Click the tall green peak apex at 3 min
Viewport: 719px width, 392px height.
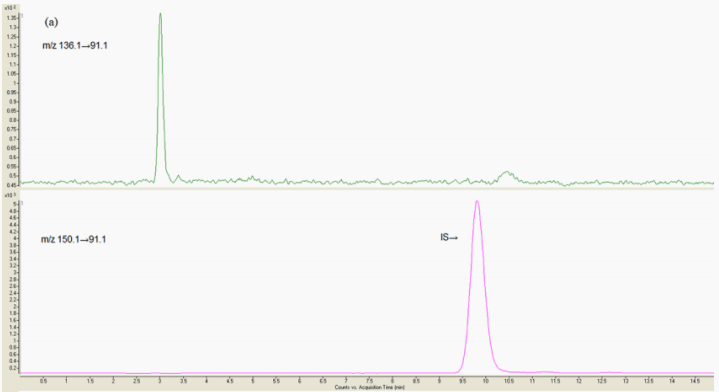point(160,14)
